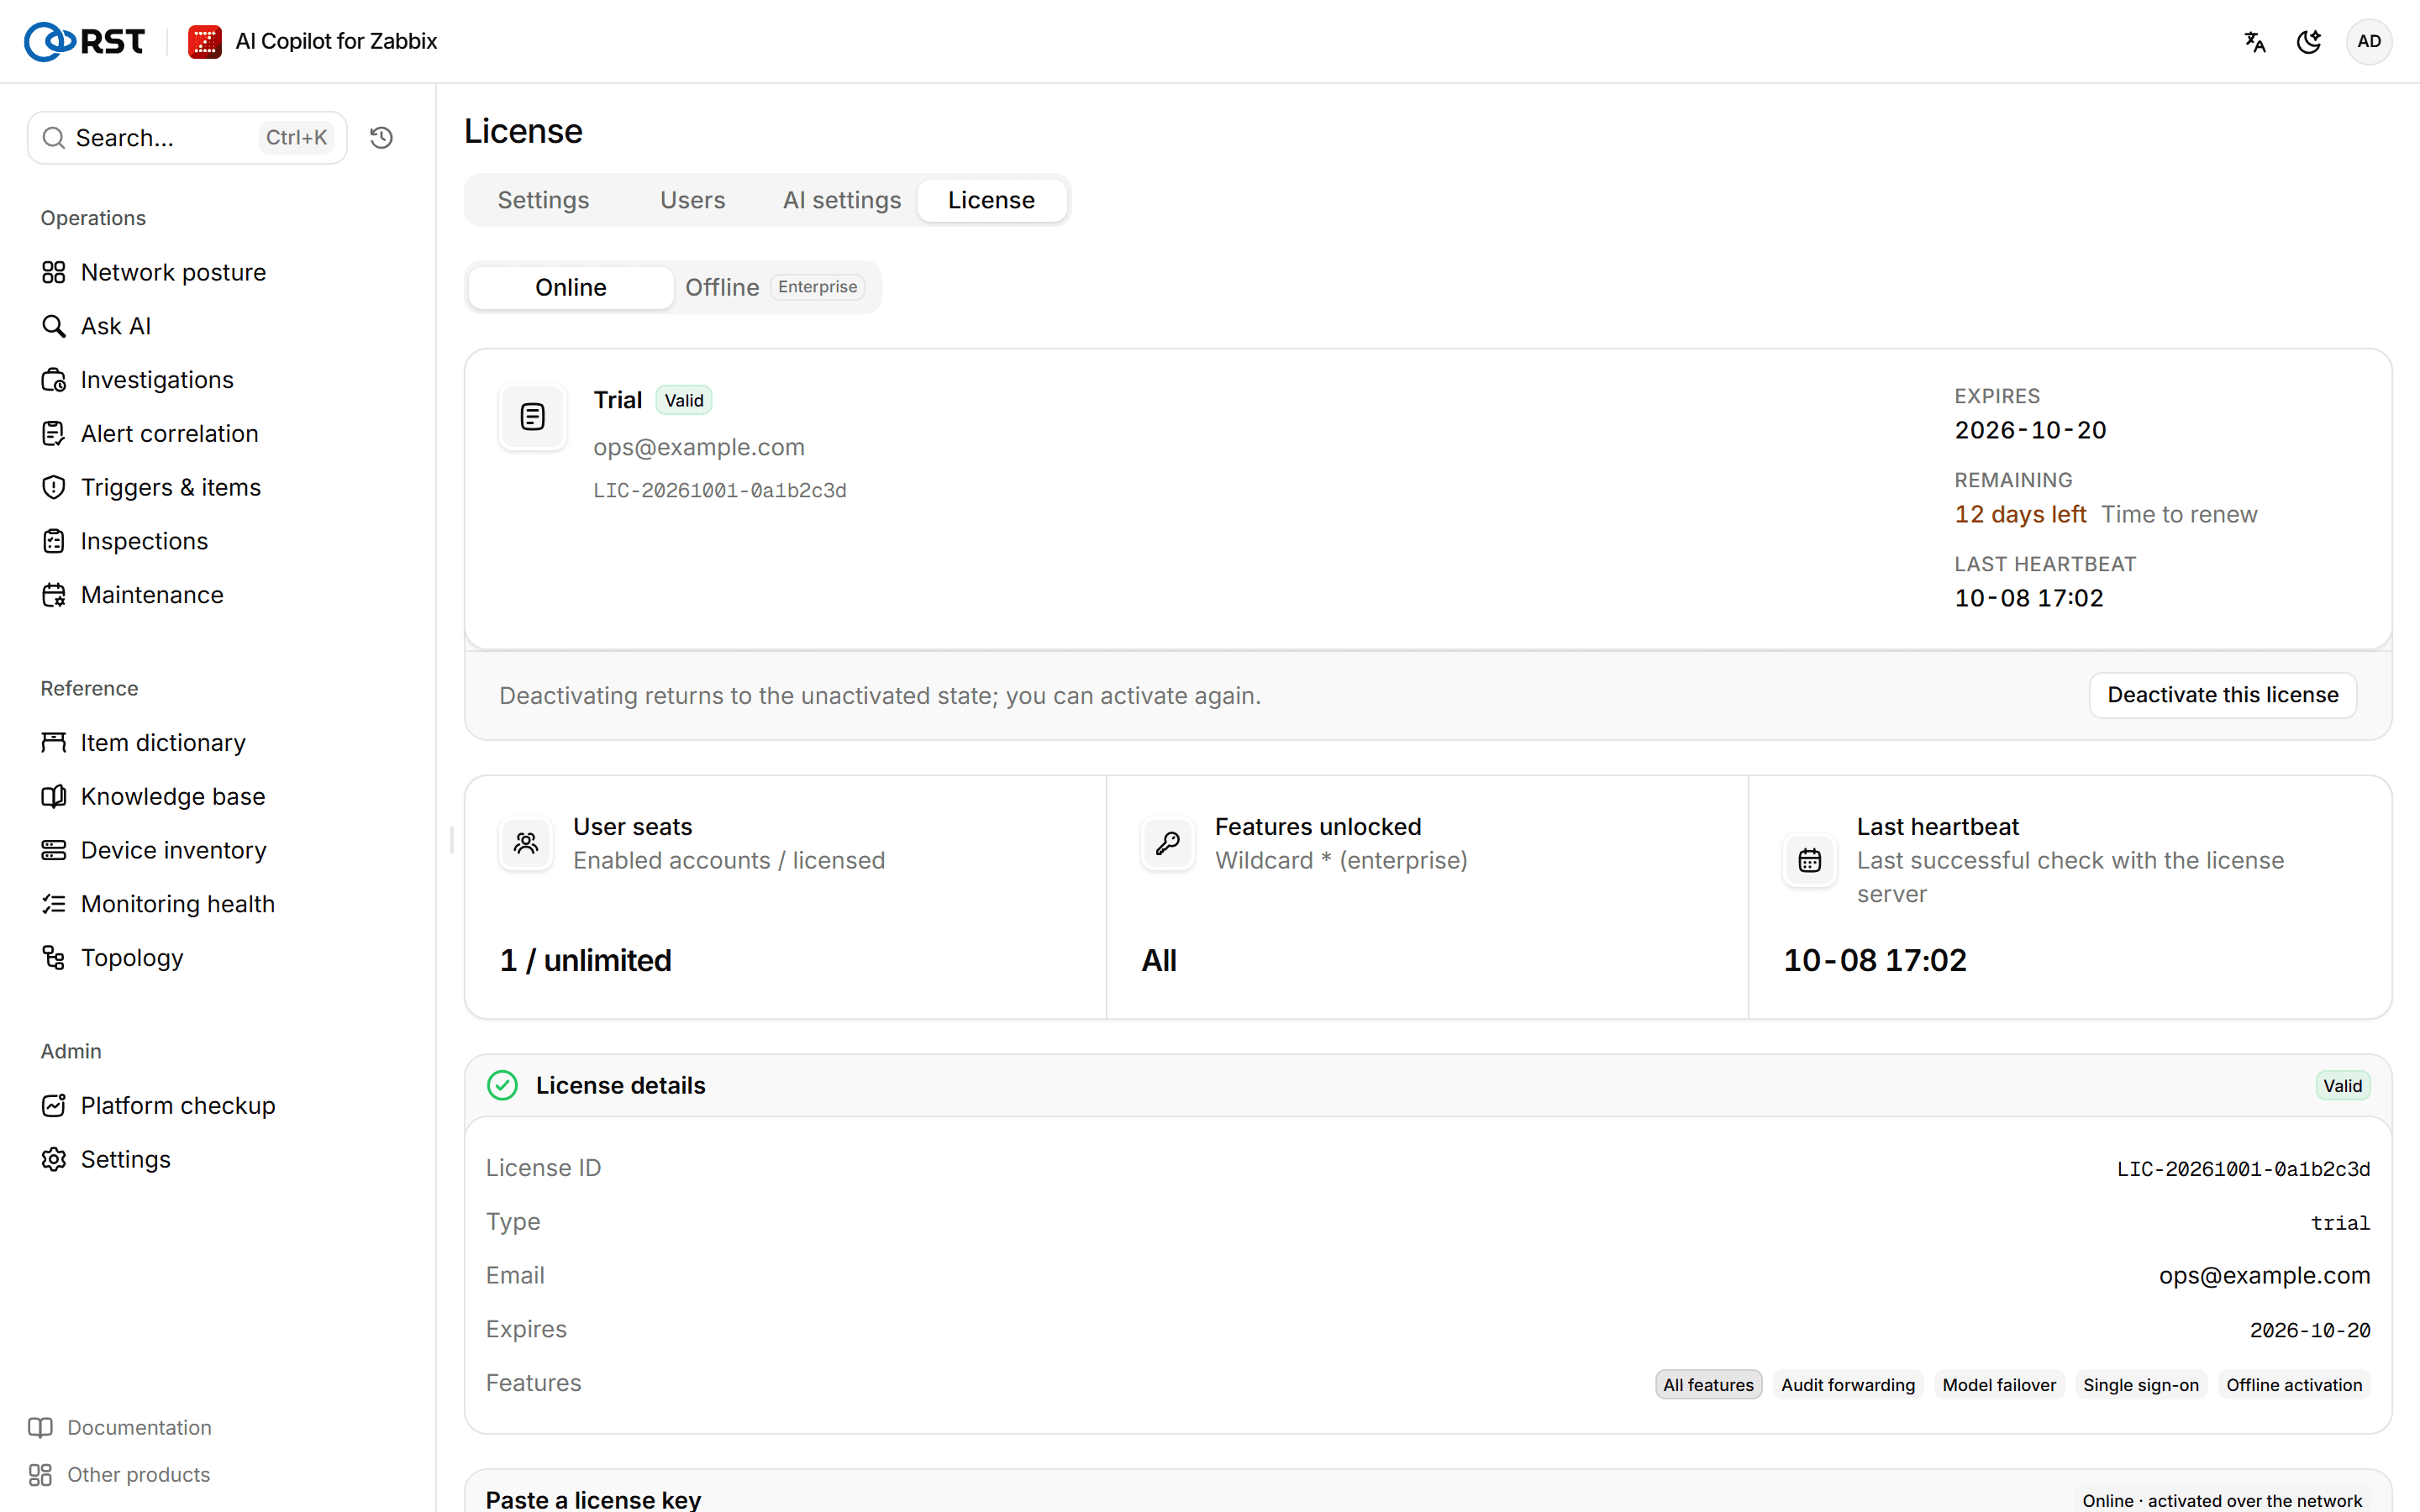This screenshot has width=2420, height=1512.
Task: Click Deactivate this license button
Action: [2222, 695]
